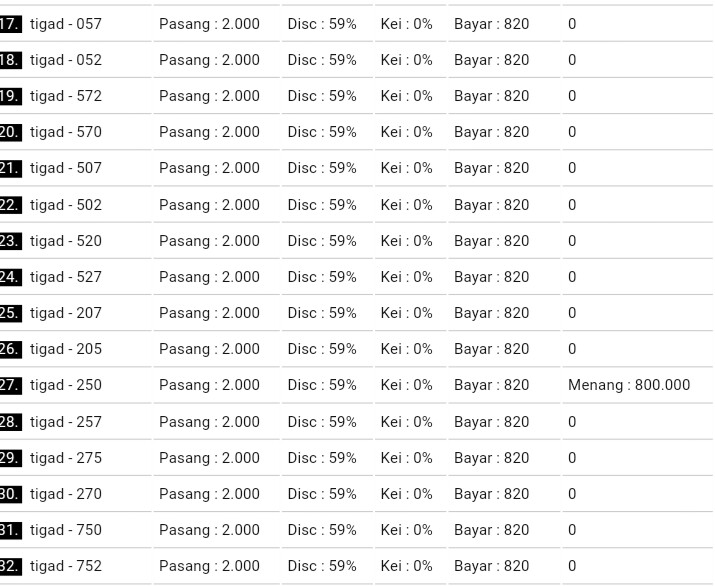Select the tigad - 572 bet entry
The height and width of the screenshot is (586, 715).
[66, 96]
